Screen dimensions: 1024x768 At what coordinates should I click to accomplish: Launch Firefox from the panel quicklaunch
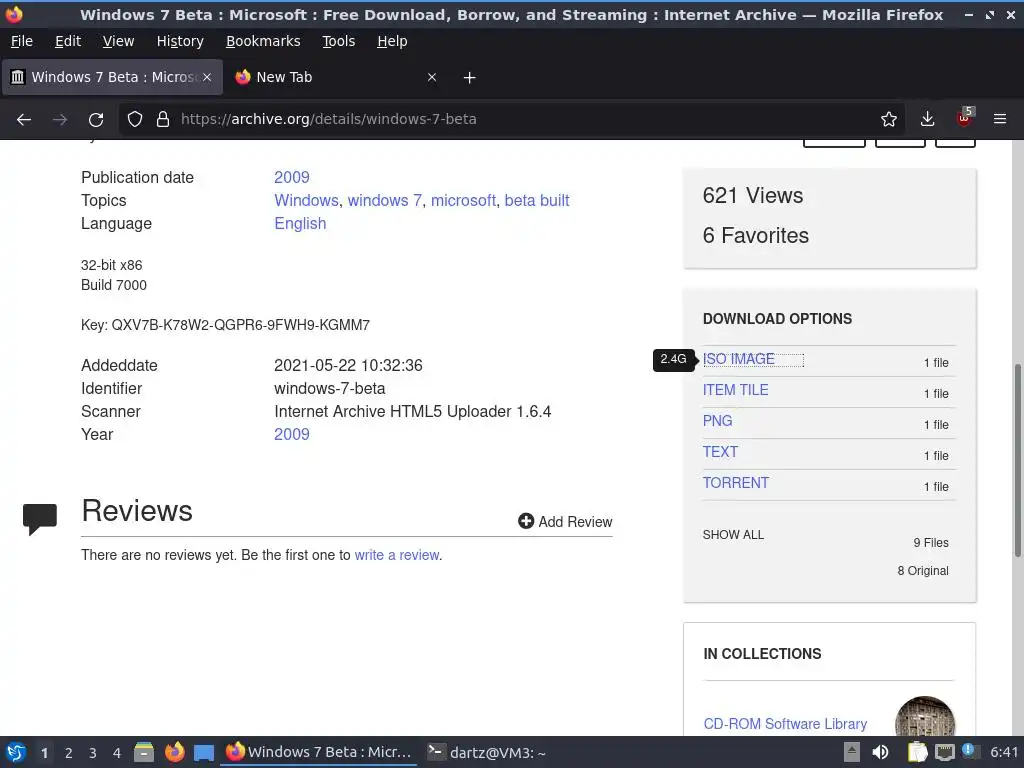(x=174, y=752)
